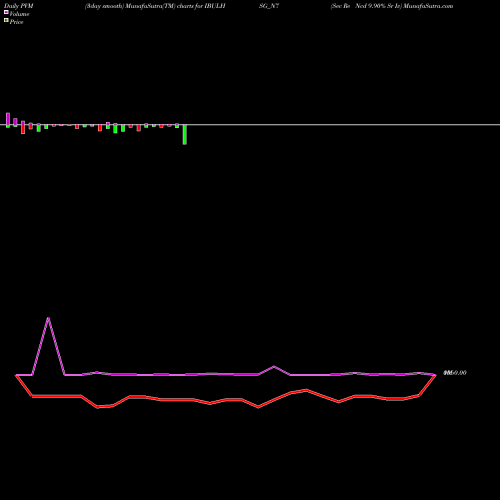Select the 'Volume' legend label
Viewport: 500px width, 500px height.
coord(19,14)
